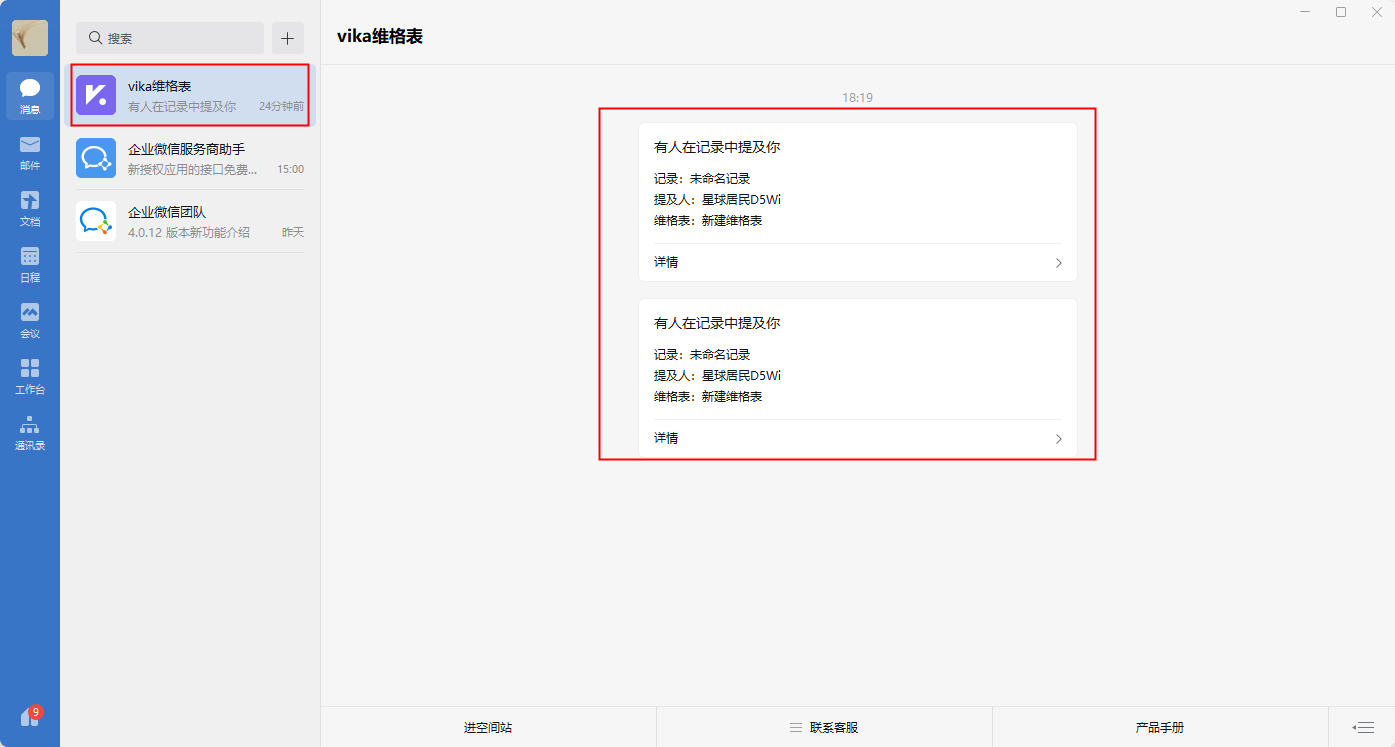Open the Documents (文档) sidebar icon
Screen dimensions: 1395x747
[x=30, y=208]
